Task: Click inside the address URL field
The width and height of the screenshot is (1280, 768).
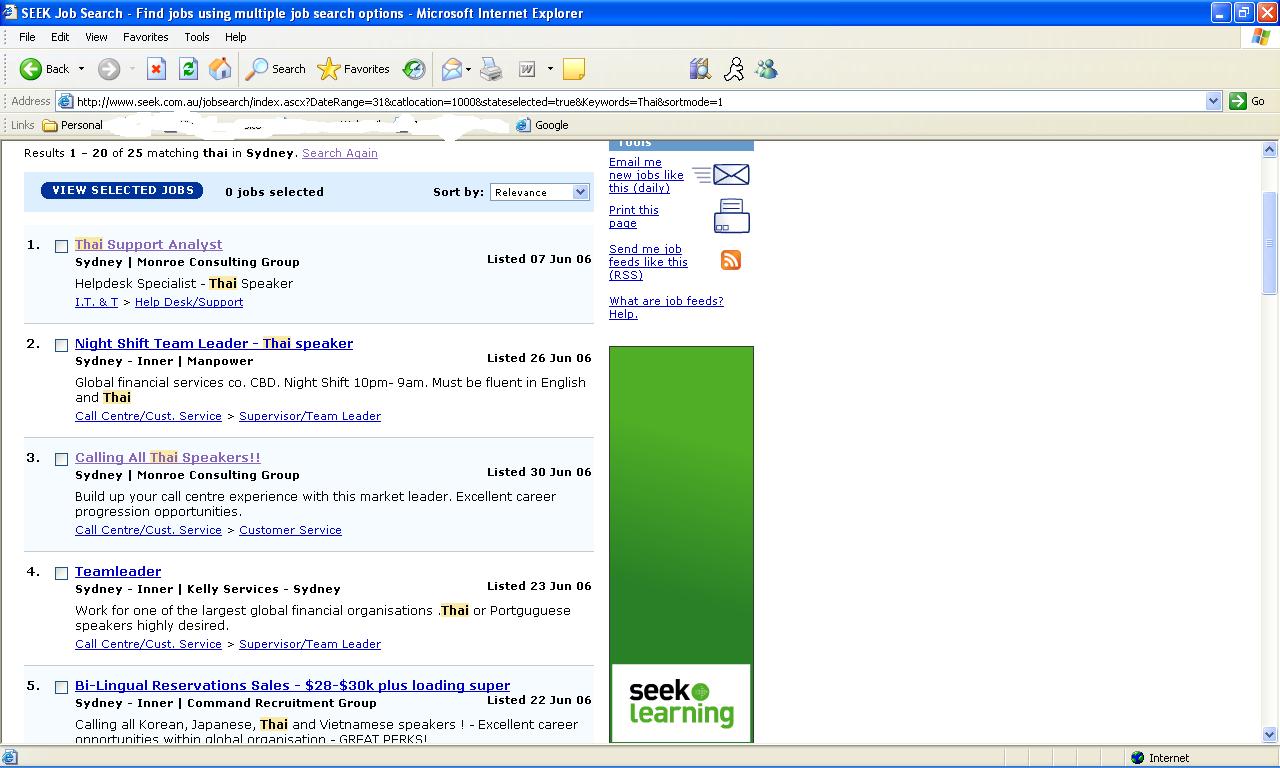Action: point(640,101)
